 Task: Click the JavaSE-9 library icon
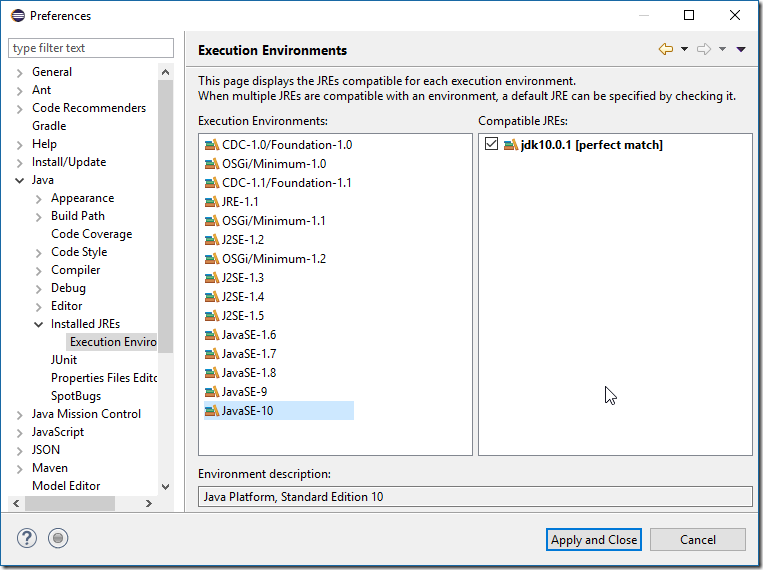tap(212, 392)
